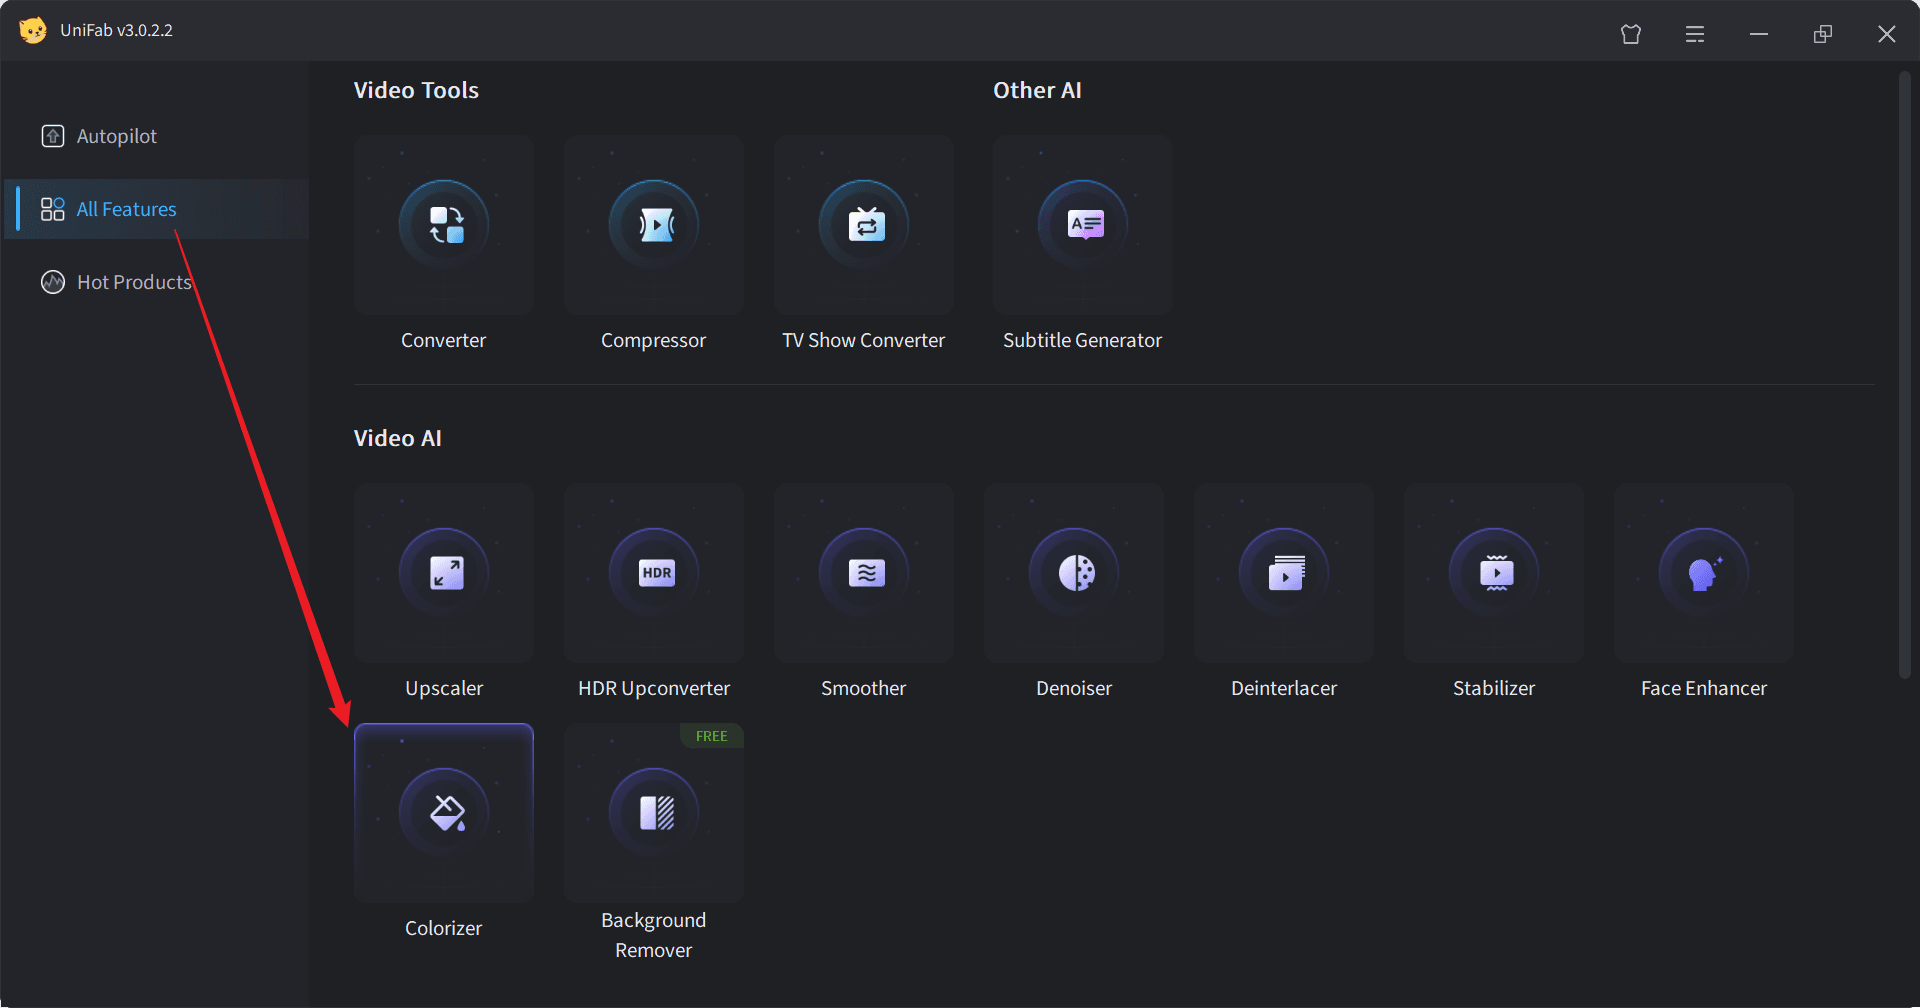Click the Stabilizer label
Image resolution: width=1920 pixels, height=1008 pixels.
coord(1494,688)
